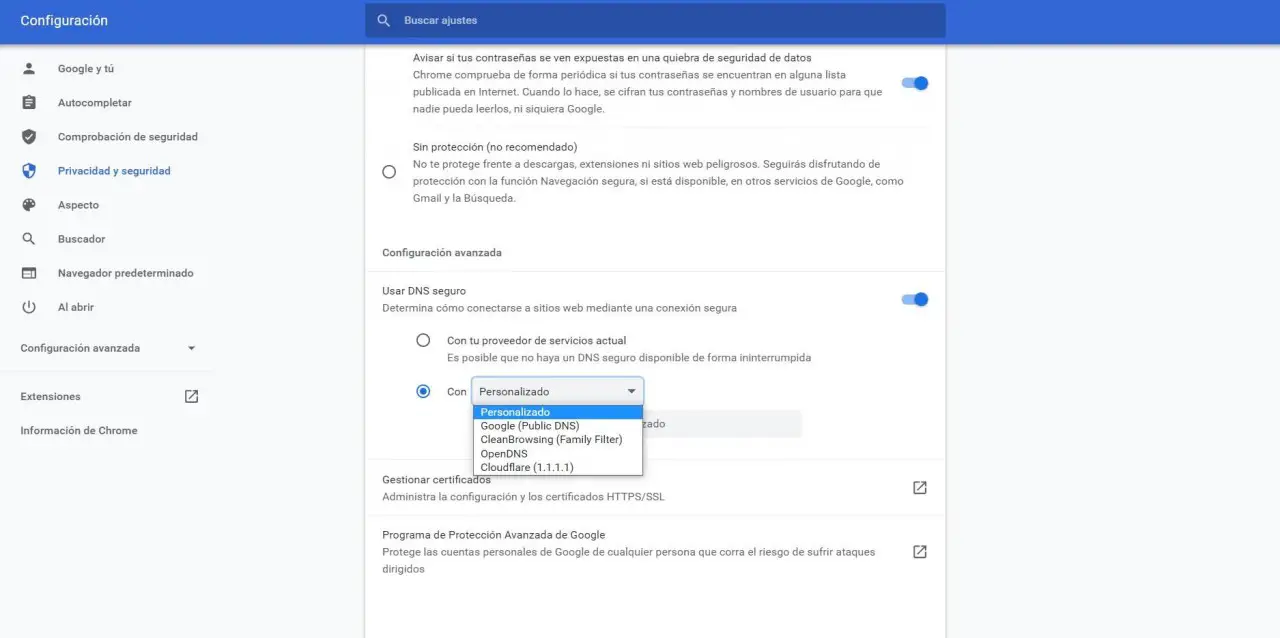Collapse the Personalizado DNS provider dropdown
This screenshot has width=1280, height=638.
pos(557,392)
